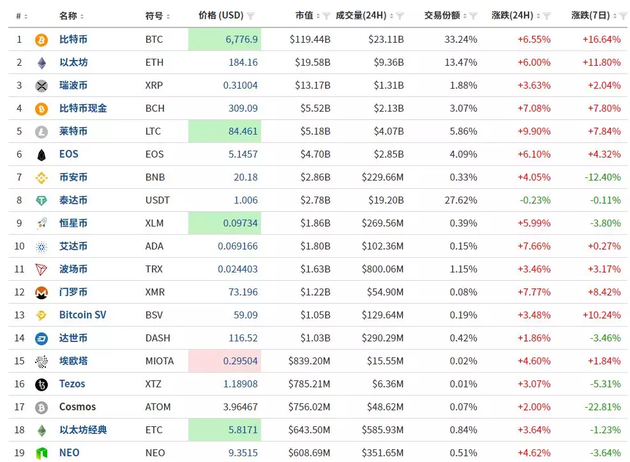The height and width of the screenshot is (462, 630).
Task: Click the trade share 33.24%
Action: click(461, 39)
